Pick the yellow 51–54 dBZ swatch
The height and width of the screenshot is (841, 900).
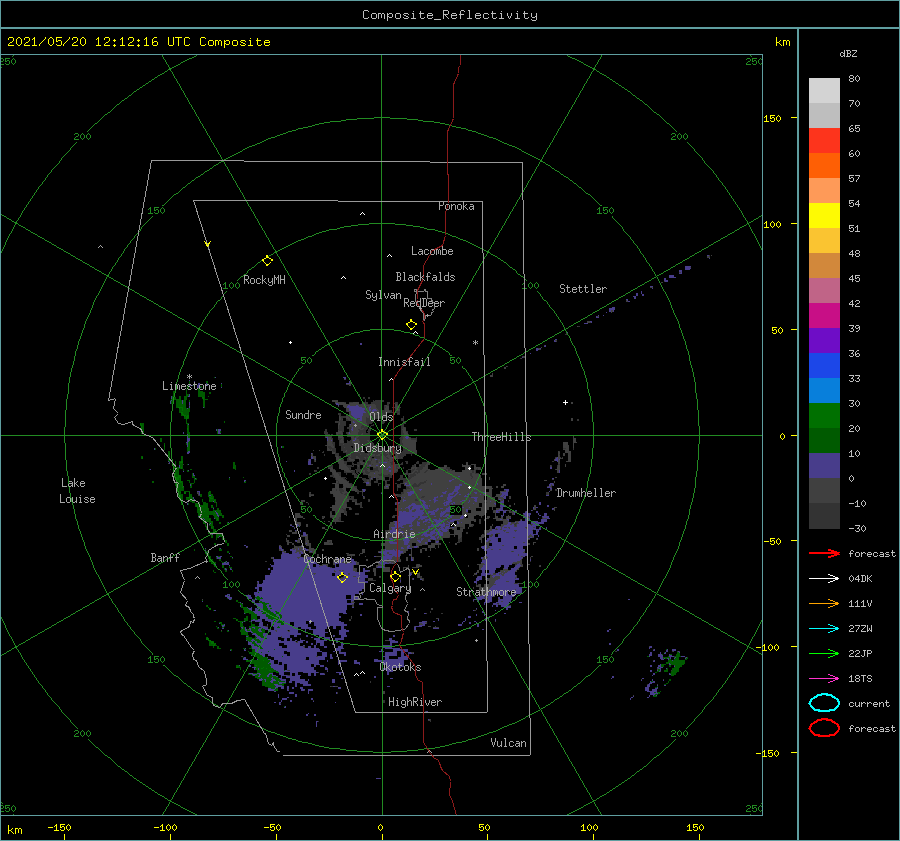824,216
